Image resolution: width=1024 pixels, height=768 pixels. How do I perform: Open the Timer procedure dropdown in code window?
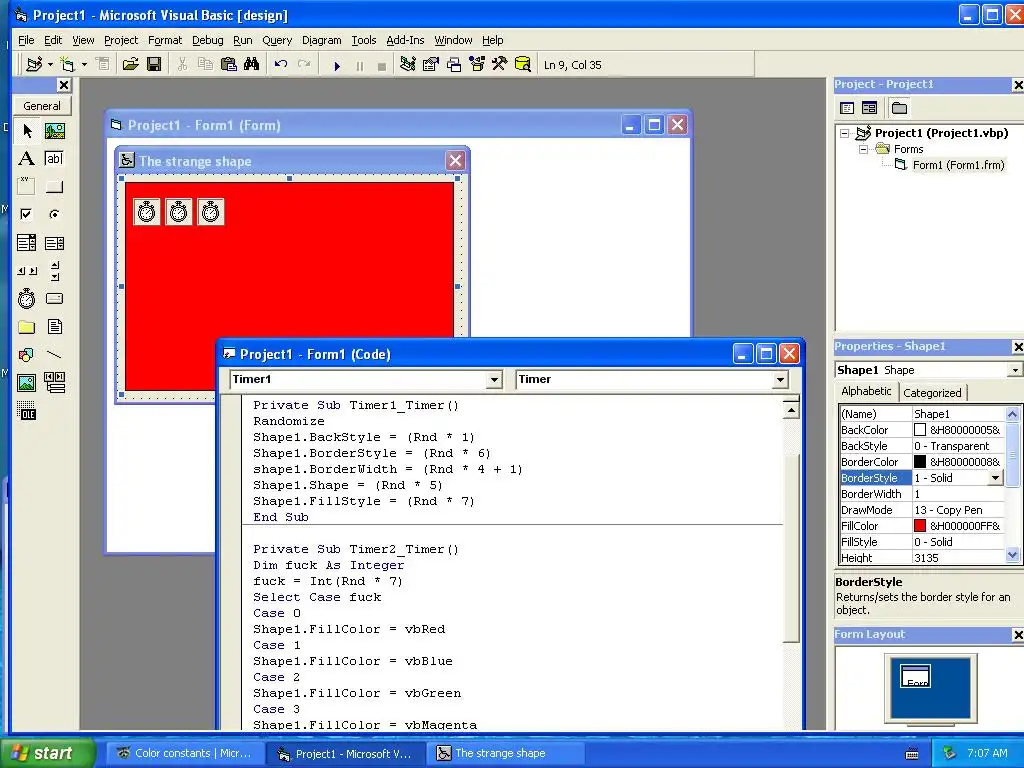pyautogui.click(x=780, y=379)
